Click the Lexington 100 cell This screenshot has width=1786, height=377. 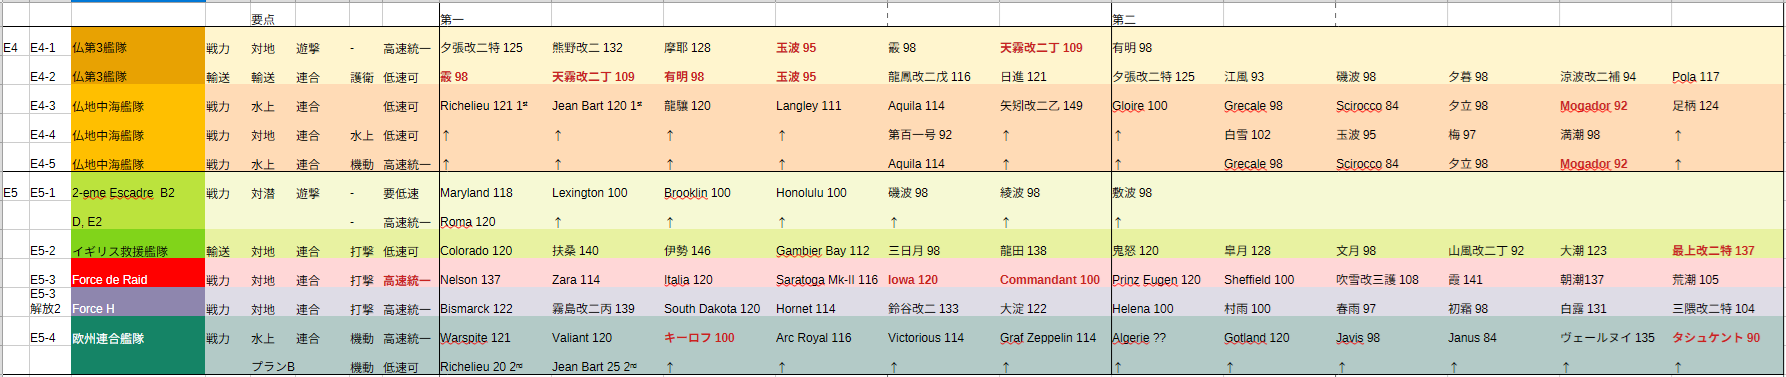click(x=607, y=193)
